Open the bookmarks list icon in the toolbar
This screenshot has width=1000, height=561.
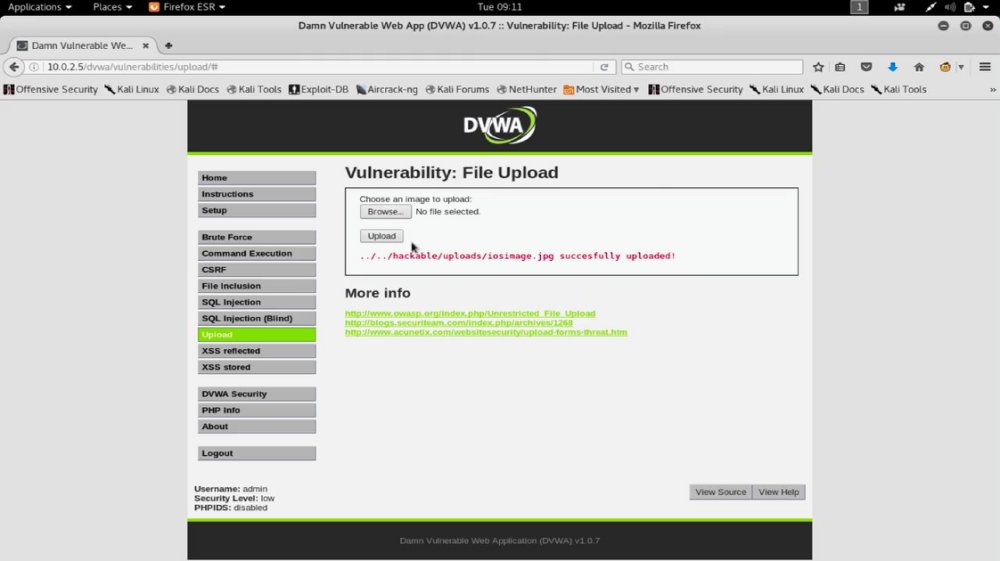(840, 67)
